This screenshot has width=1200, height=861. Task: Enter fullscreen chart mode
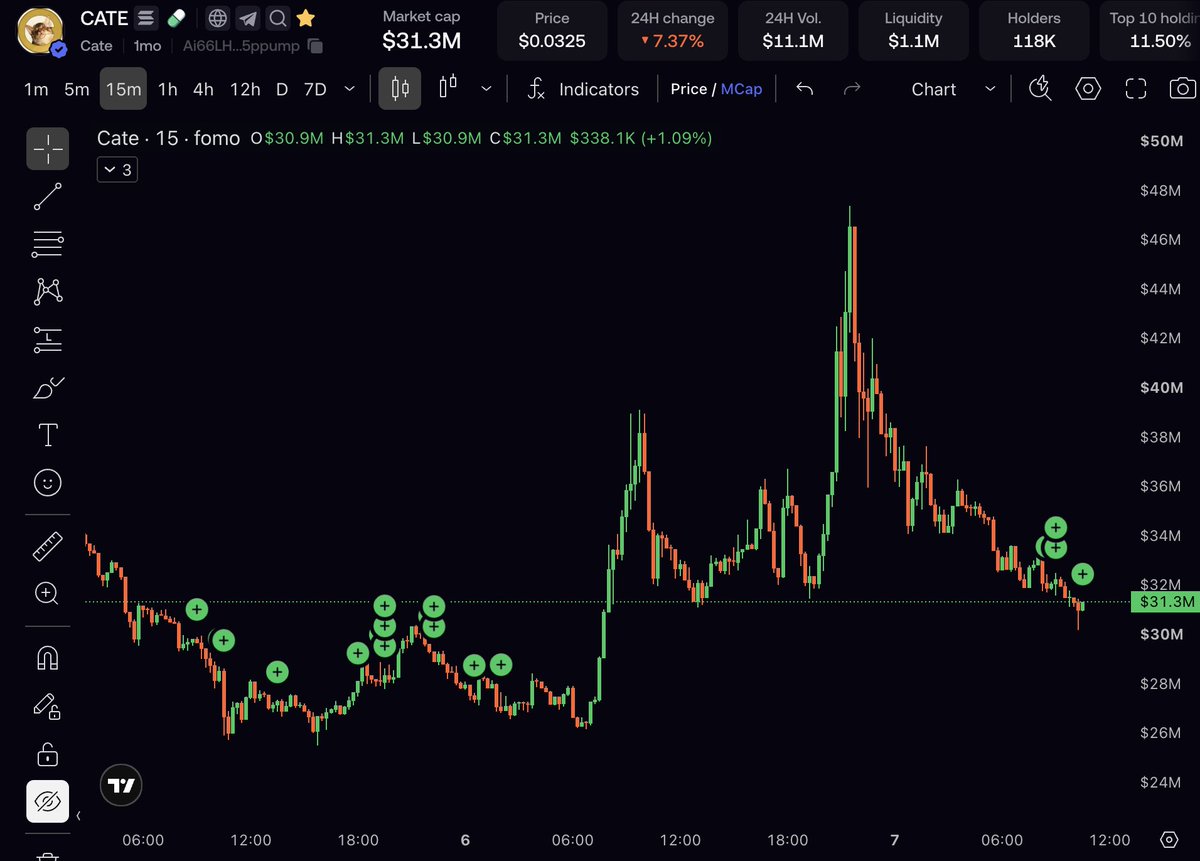(1136, 89)
